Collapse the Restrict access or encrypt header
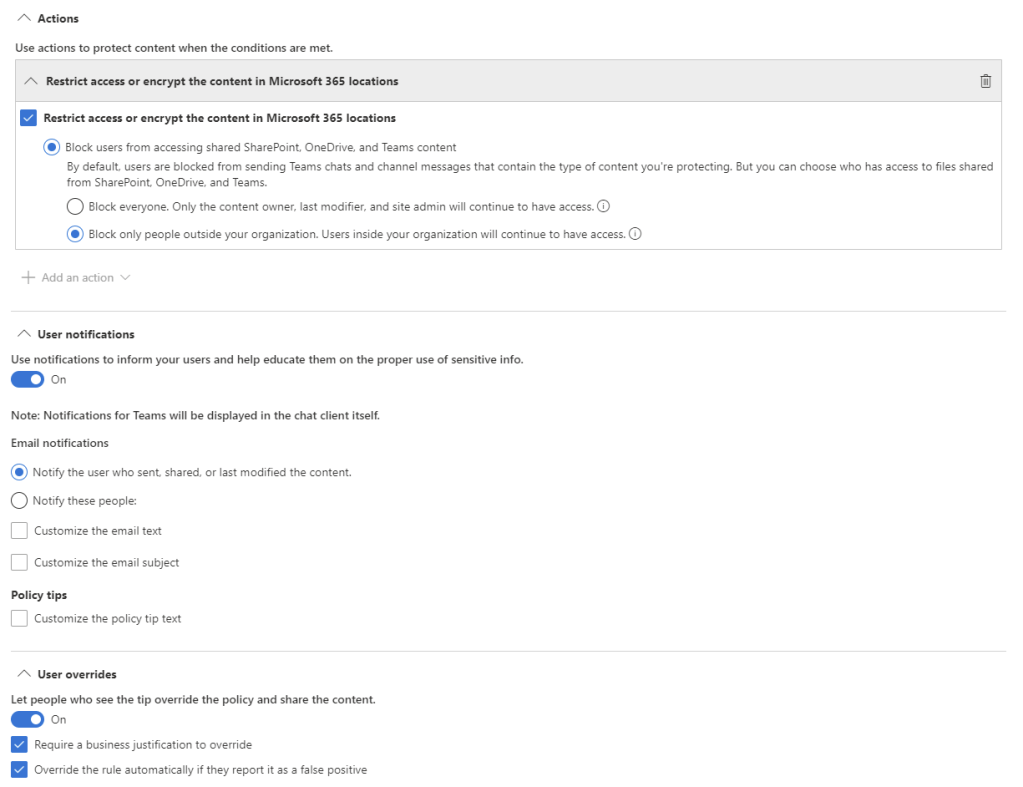Screen dimensions: 1023x787 coord(31,81)
